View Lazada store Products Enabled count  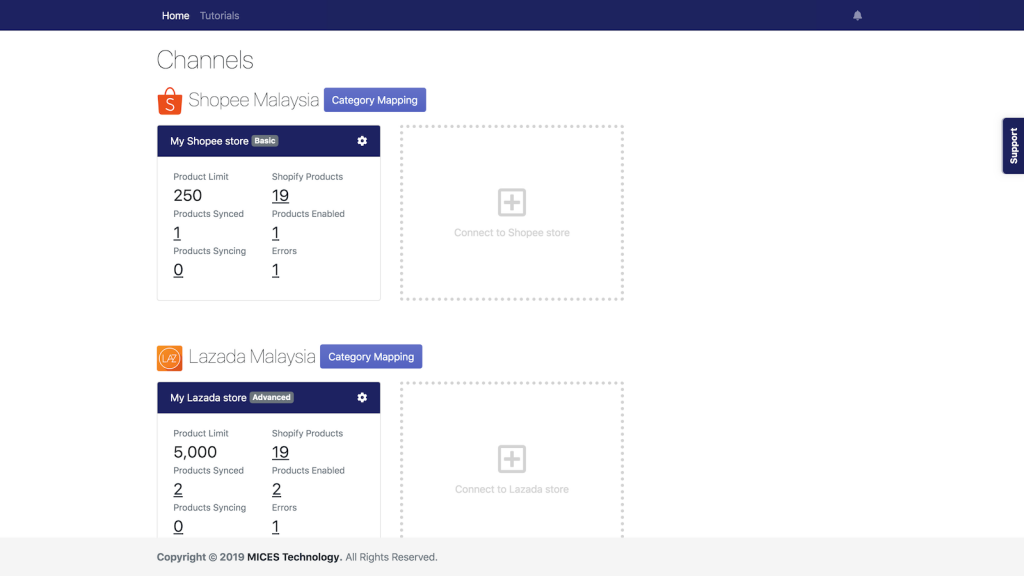(276, 490)
